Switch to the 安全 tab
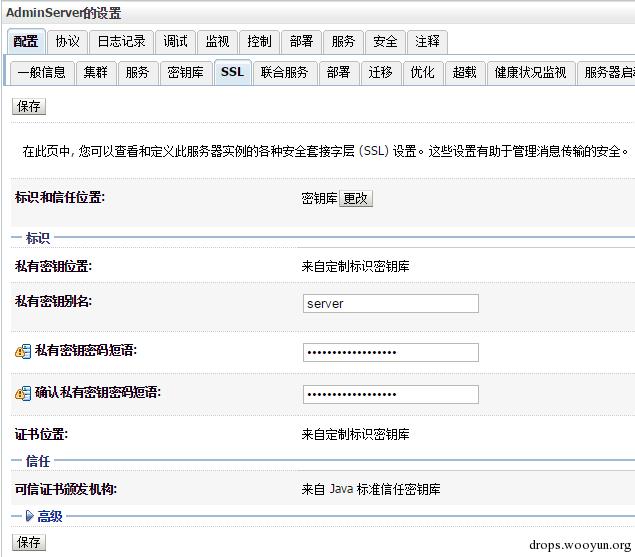 pyautogui.click(x=386, y=41)
